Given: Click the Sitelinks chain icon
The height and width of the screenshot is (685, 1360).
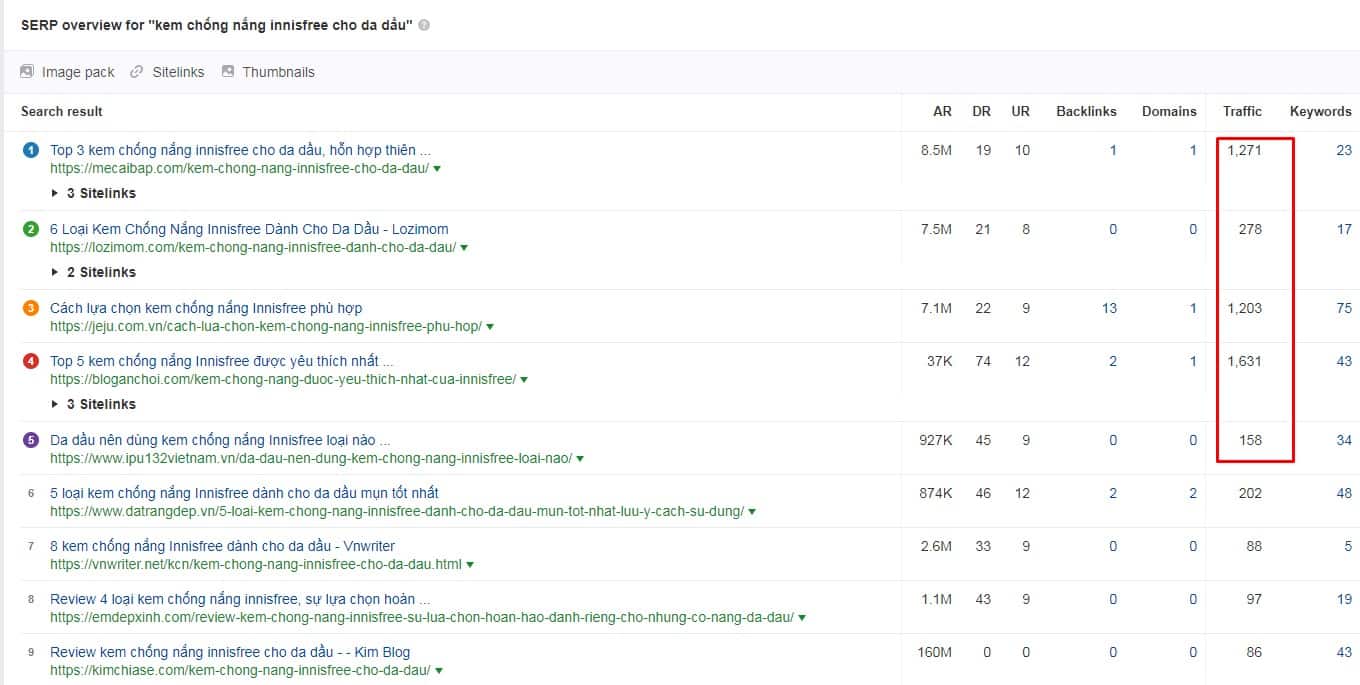Looking at the screenshot, I should pos(137,72).
